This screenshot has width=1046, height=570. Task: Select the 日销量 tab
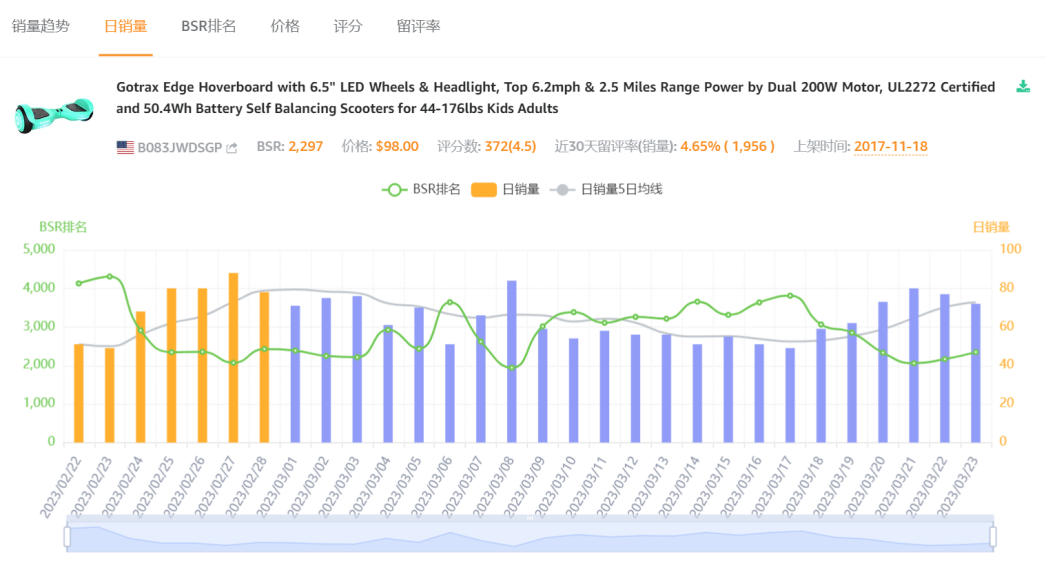click(x=126, y=26)
